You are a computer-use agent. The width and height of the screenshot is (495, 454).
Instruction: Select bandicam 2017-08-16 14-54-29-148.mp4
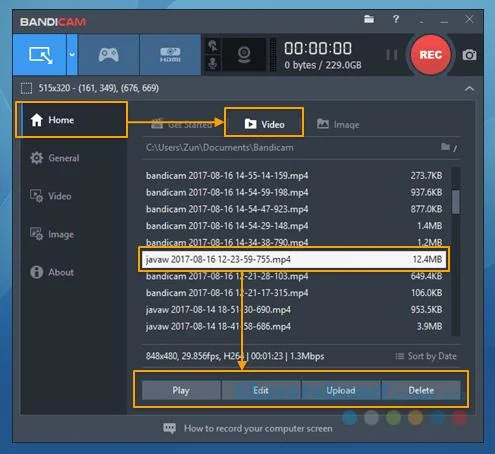coord(294,226)
